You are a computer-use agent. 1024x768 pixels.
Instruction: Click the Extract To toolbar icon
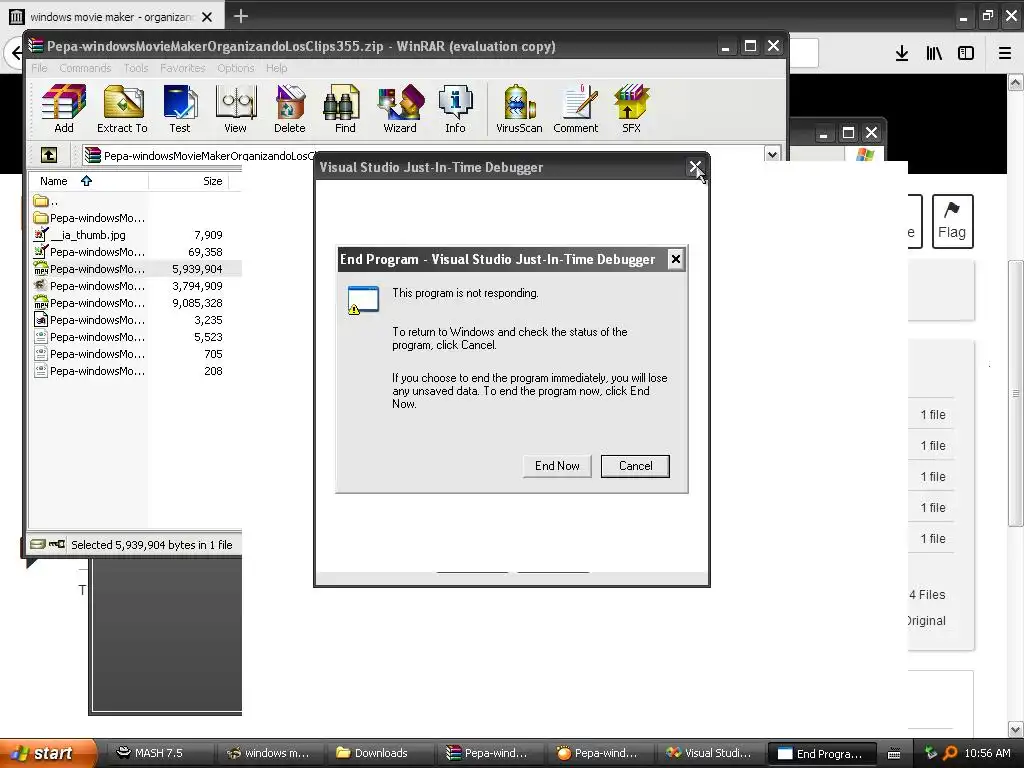coord(122,109)
